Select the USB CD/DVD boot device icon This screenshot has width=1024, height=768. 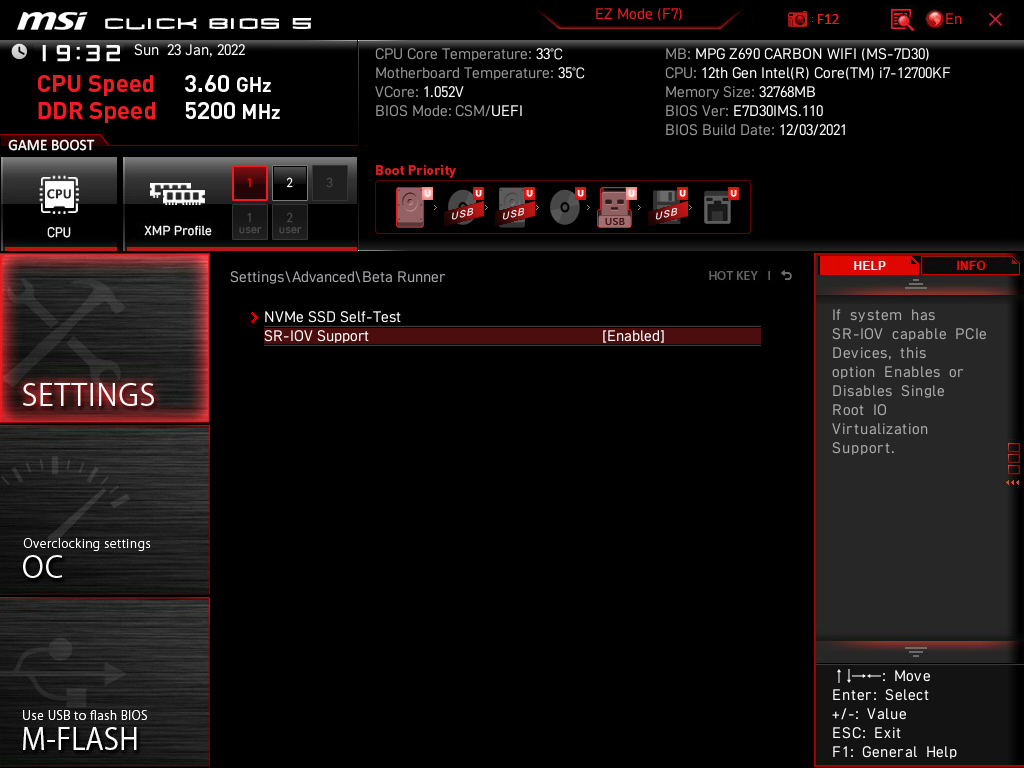click(x=464, y=207)
